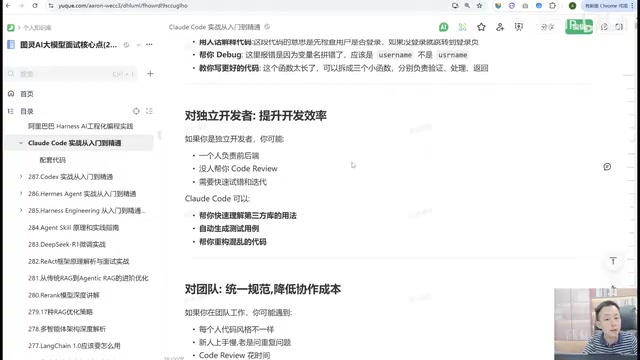The image size is (640, 360).
Task: Click the green edit button
Action: [579, 27]
